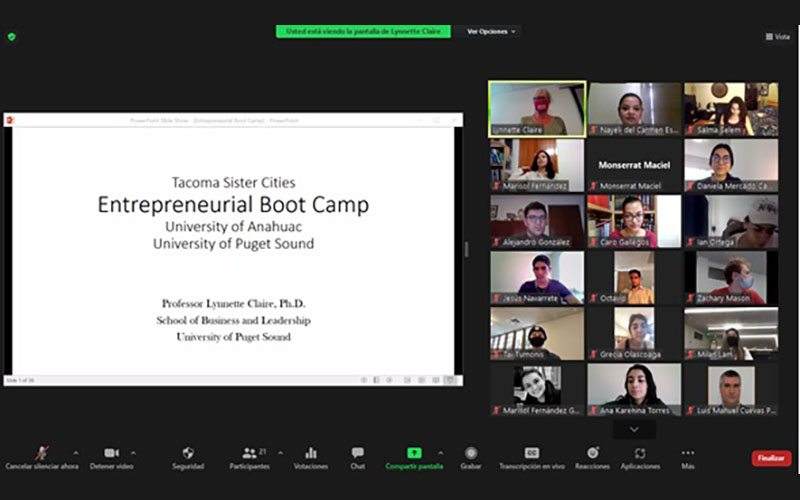Click "Tacoma Sister Cities" text on slide

coord(233,182)
